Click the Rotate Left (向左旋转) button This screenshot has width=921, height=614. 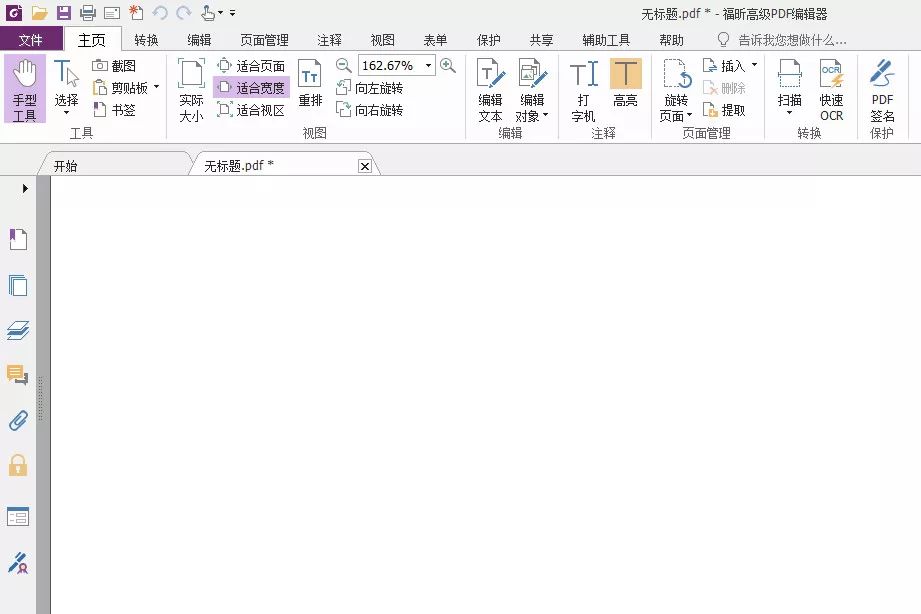pos(369,88)
